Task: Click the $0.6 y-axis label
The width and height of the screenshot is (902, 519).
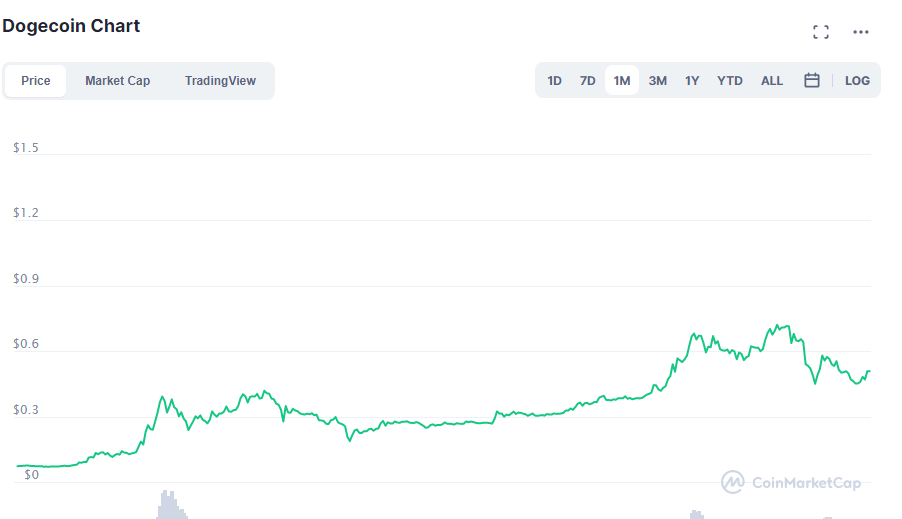Action: (26, 344)
